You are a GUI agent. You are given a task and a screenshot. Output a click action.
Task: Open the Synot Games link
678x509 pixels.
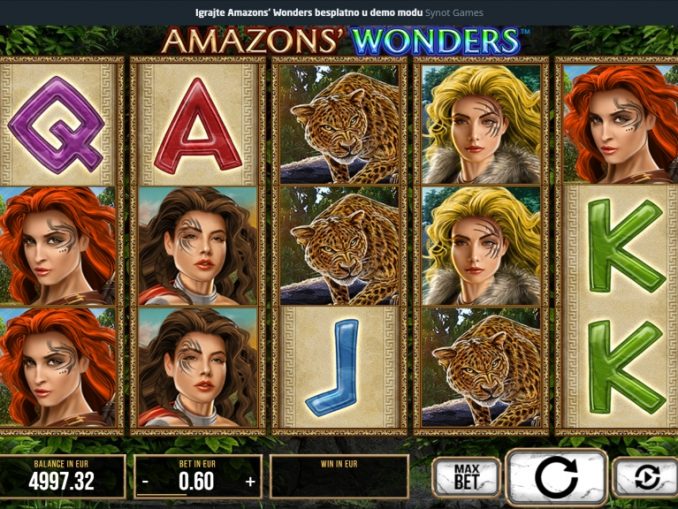pos(454,13)
